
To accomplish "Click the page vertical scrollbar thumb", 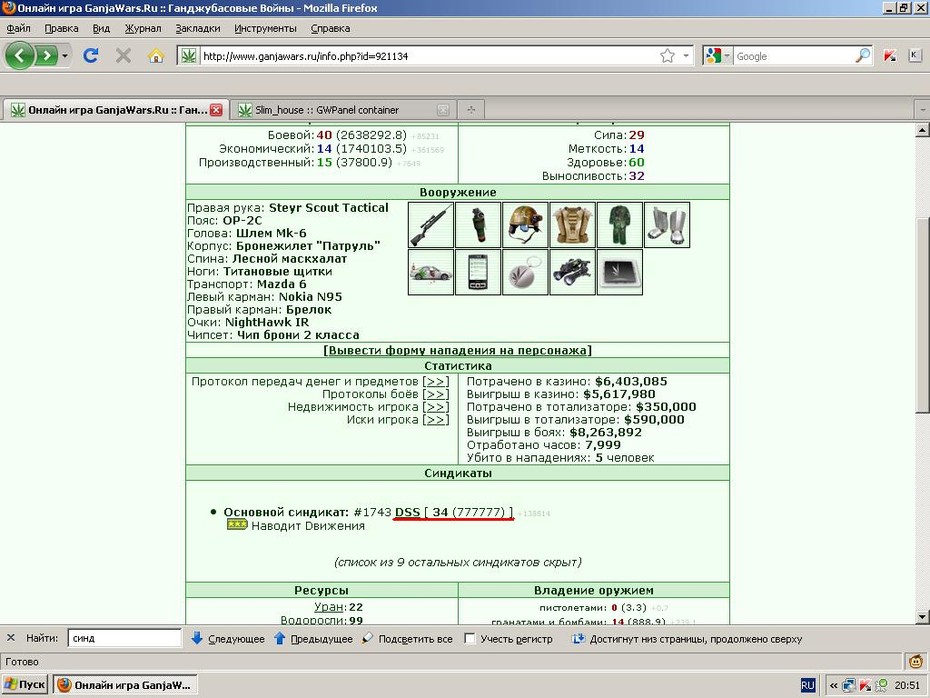I will point(922,315).
